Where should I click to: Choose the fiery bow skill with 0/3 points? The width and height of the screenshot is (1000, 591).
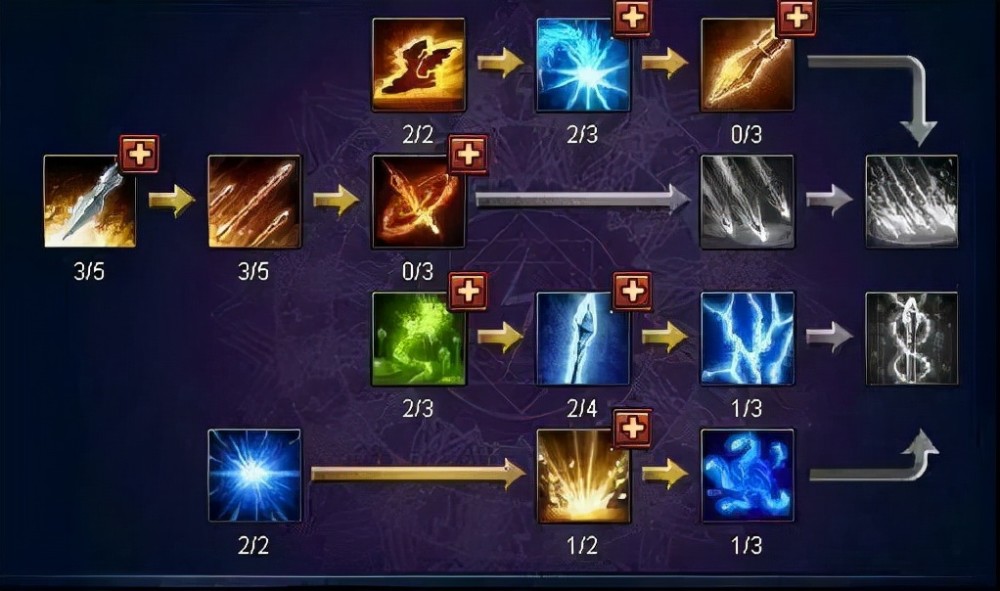point(418,201)
